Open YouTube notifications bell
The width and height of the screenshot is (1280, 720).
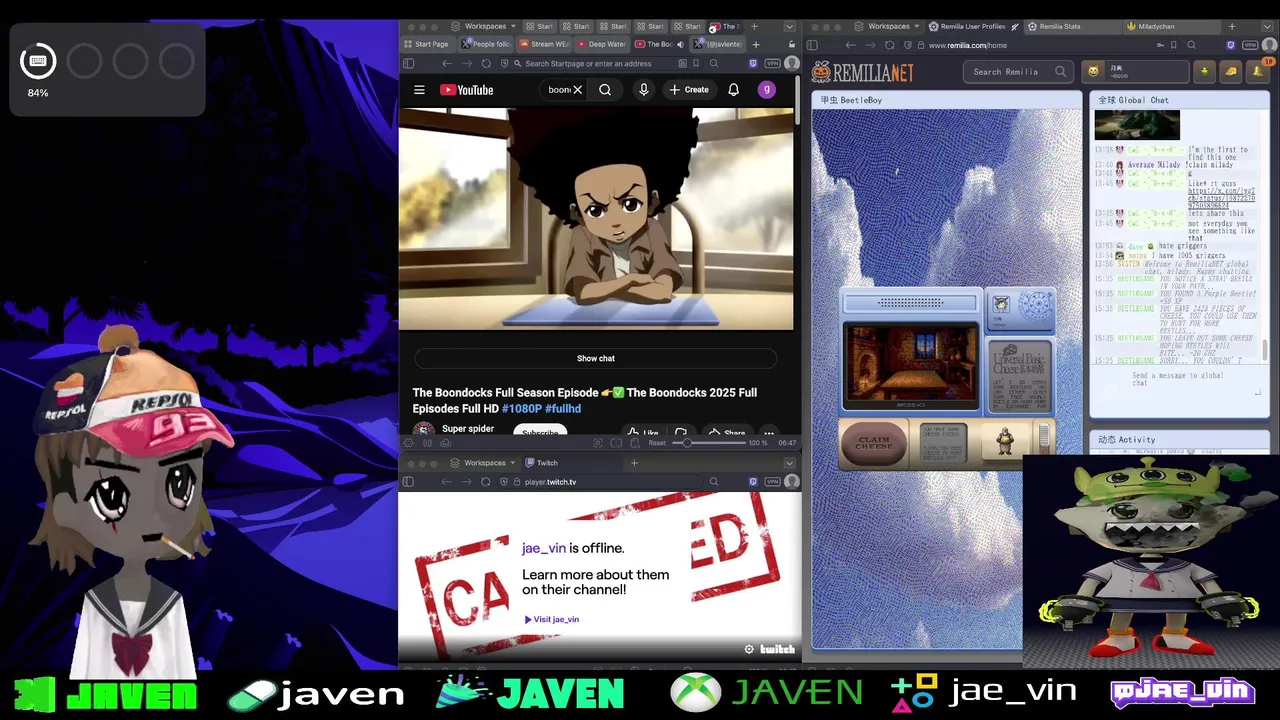[733, 90]
